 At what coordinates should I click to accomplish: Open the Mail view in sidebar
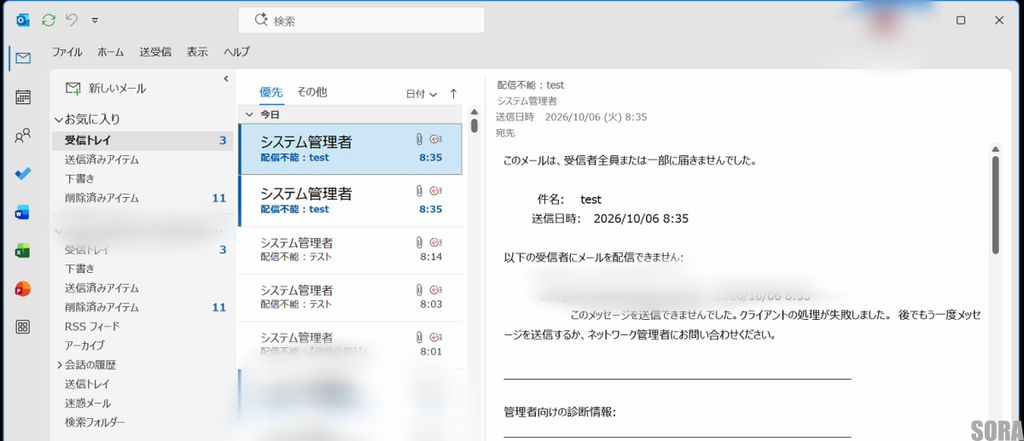pyautogui.click(x=23, y=59)
